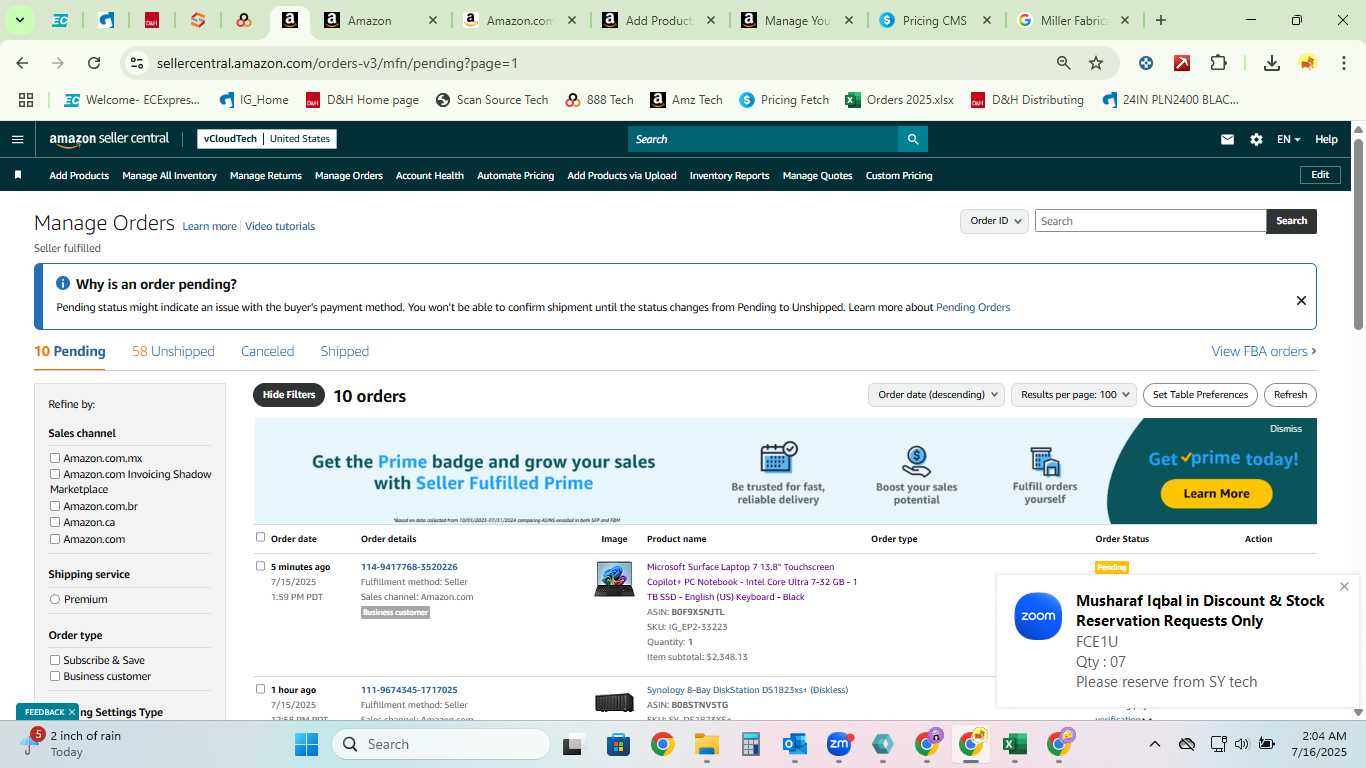Open new browser tab with plus icon
The height and width of the screenshot is (768, 1366).
coord(1161,20)
